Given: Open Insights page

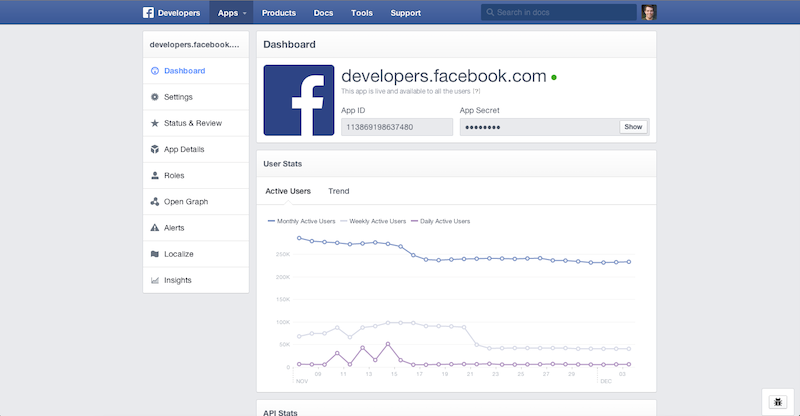Looking at the screenshot, I should pos(196,280).
